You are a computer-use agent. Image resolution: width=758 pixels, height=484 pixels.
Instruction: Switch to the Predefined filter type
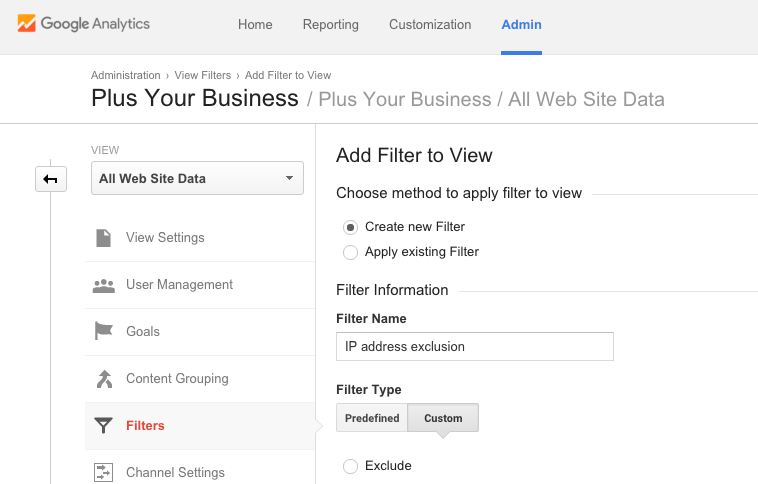point(372,418)
